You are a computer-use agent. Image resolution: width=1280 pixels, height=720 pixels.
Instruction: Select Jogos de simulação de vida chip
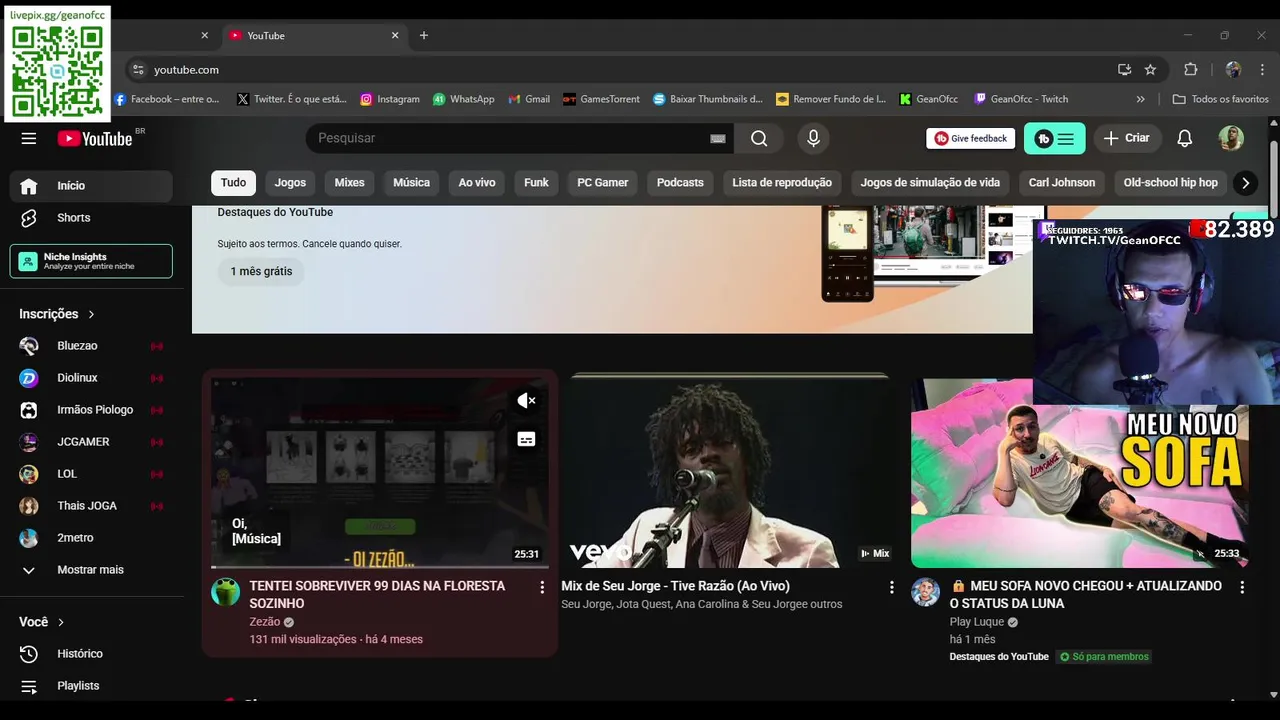point(930,183)
